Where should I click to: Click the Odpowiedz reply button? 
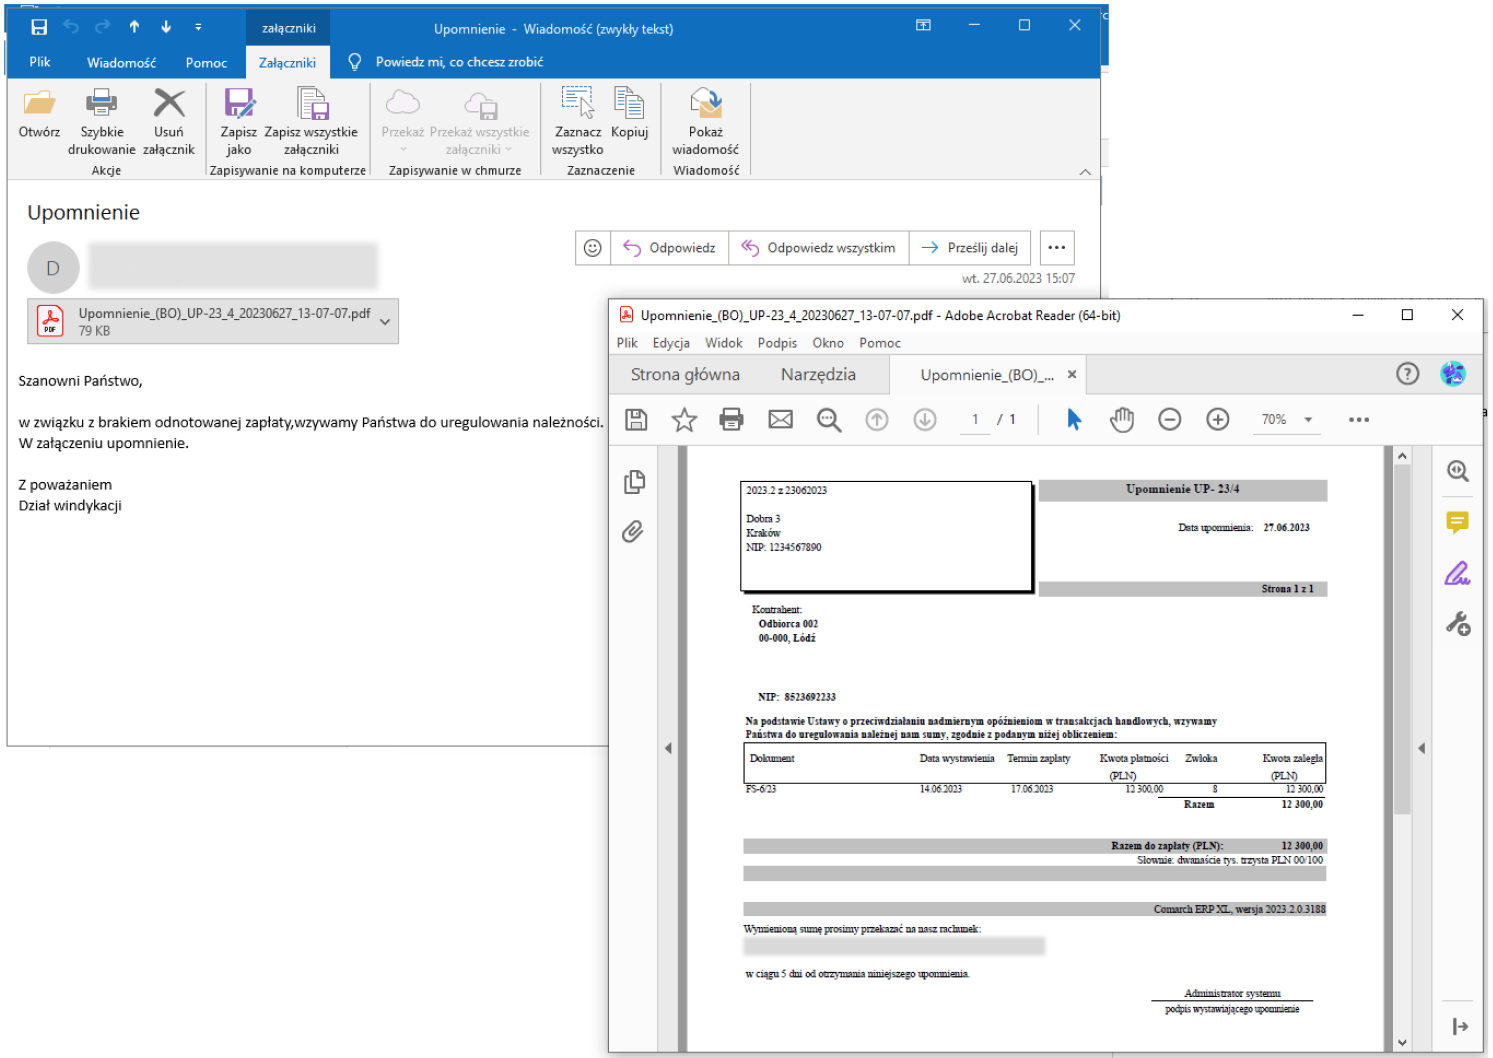[669, 248]
